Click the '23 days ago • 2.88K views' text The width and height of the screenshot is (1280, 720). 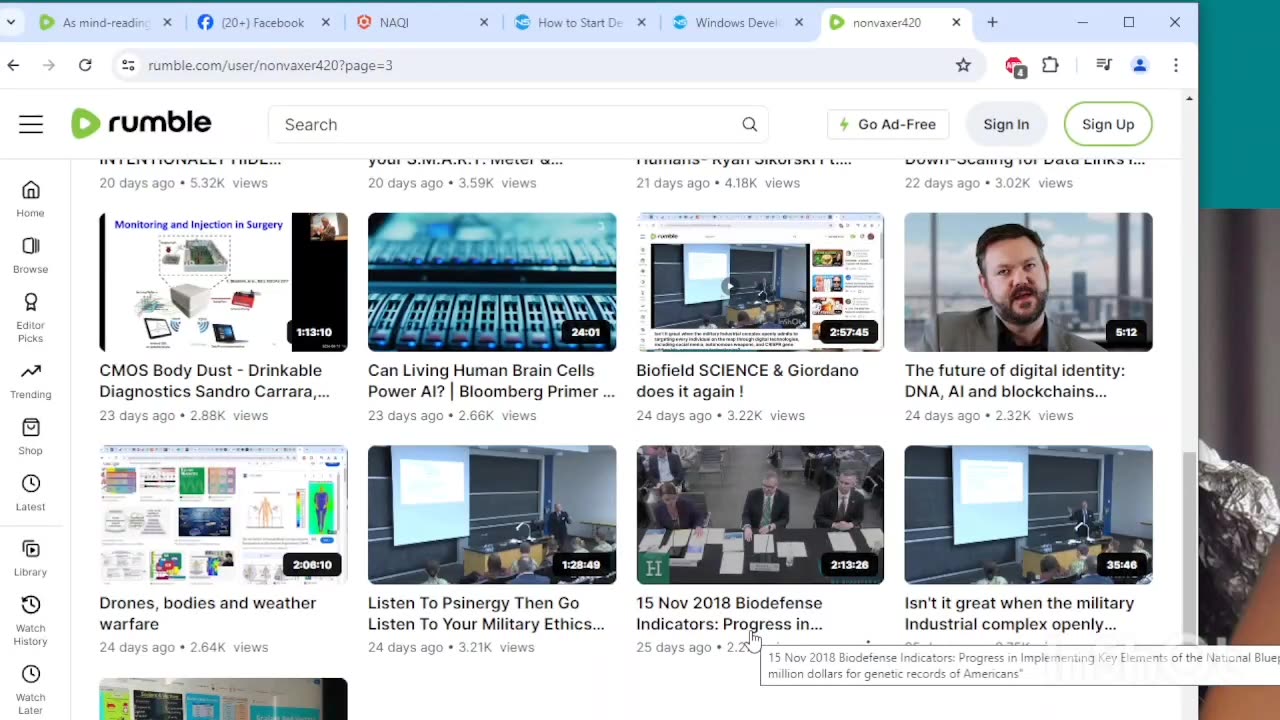pyautogui.click(x=184, y=415)
